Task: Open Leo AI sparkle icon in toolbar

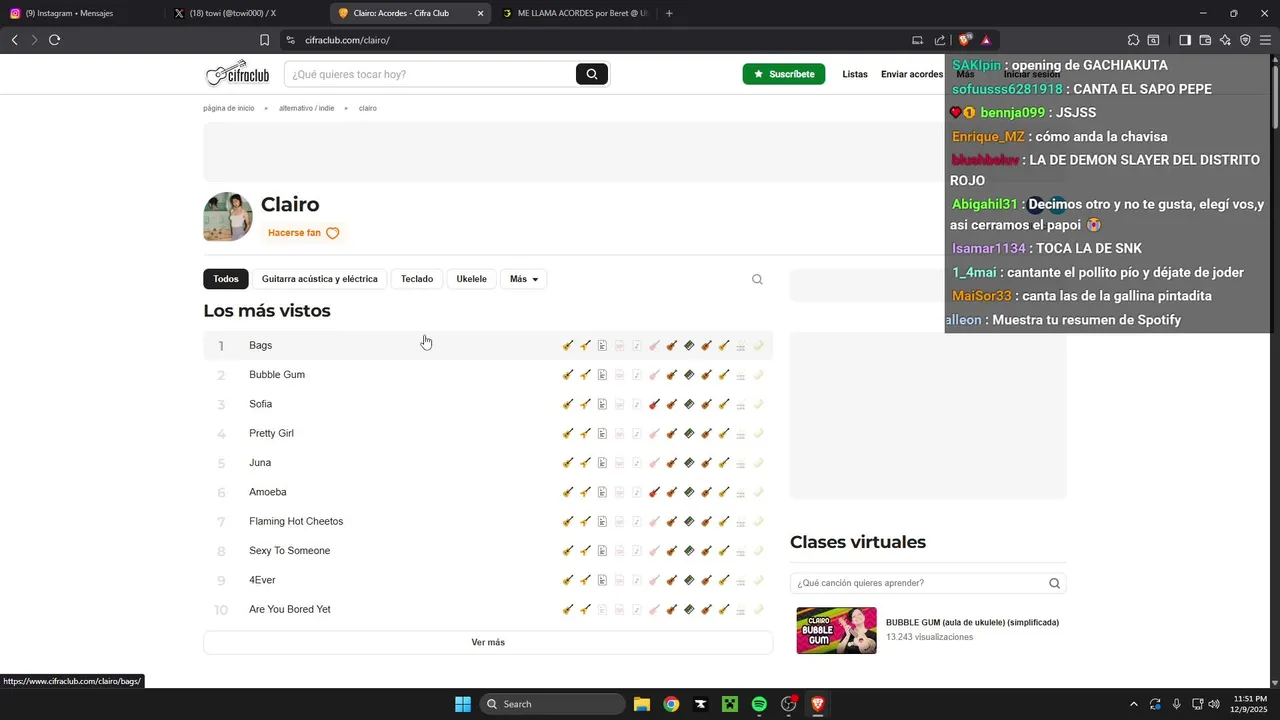Action: [x=1225, y=40]
